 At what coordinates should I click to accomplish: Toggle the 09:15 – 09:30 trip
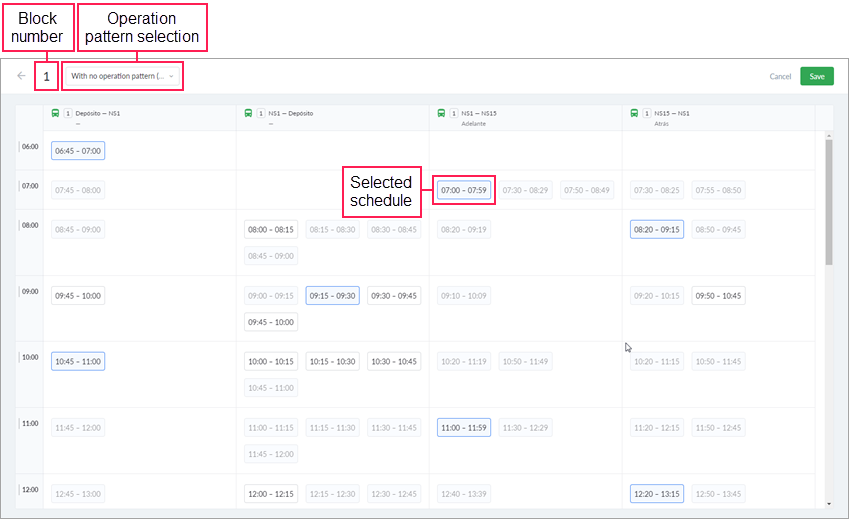(332, 296)
